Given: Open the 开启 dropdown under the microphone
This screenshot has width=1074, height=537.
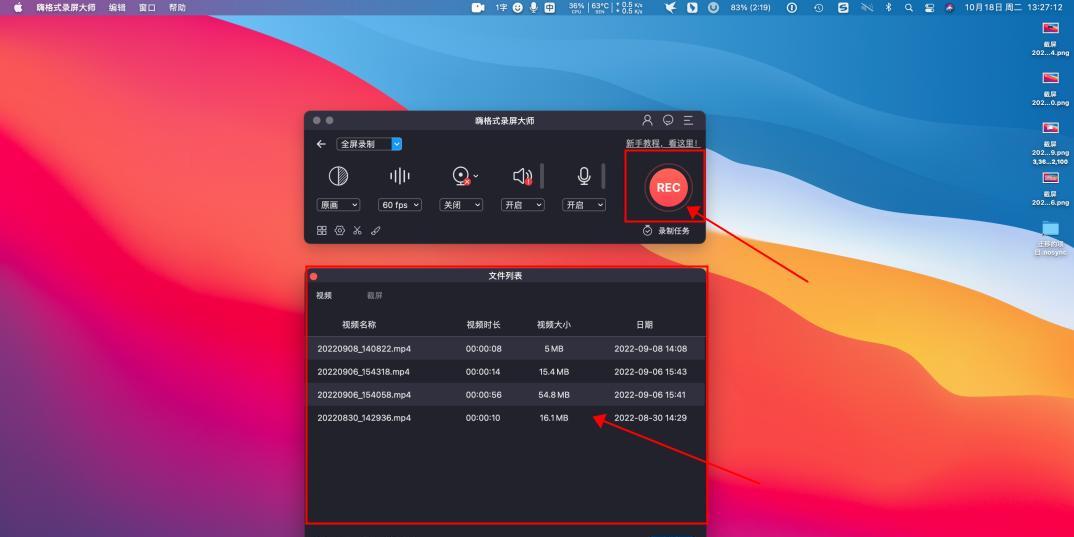Looking at the screenshot, I should pos(584,205).
